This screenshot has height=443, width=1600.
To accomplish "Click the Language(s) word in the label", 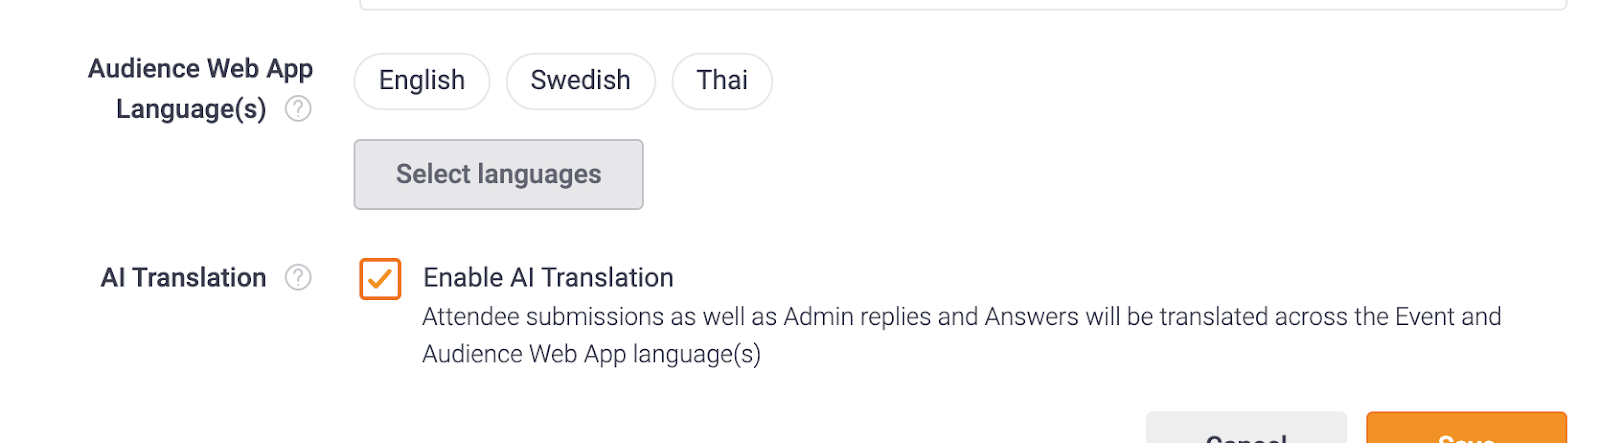I will [x=191, y=109].
